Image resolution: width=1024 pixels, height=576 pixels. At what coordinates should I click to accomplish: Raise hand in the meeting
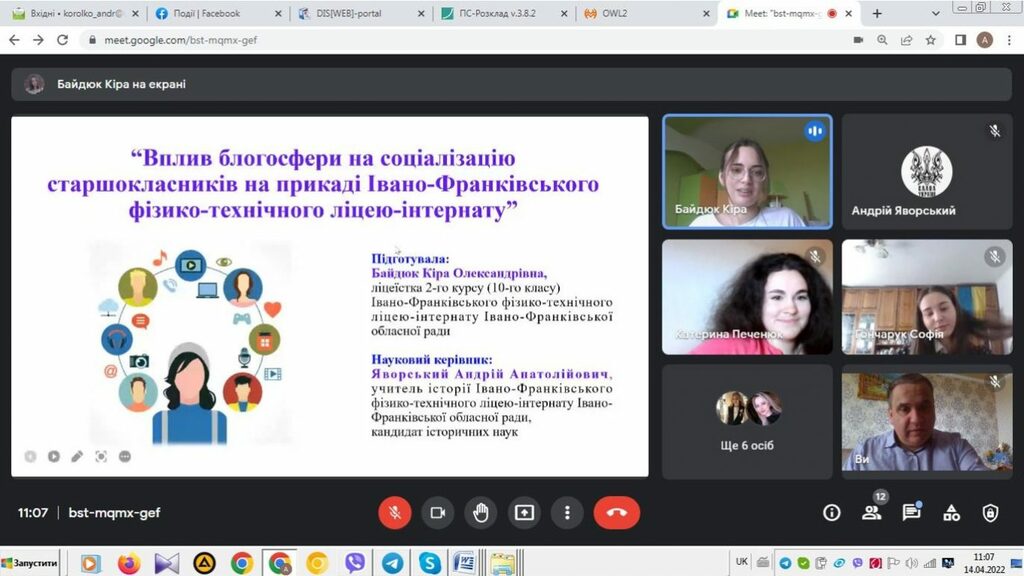point(481,513)
